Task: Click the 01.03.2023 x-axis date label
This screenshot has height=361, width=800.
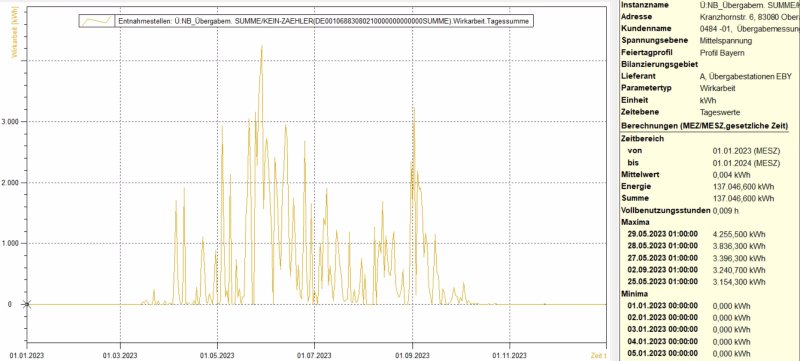Action: click(120, 354)
